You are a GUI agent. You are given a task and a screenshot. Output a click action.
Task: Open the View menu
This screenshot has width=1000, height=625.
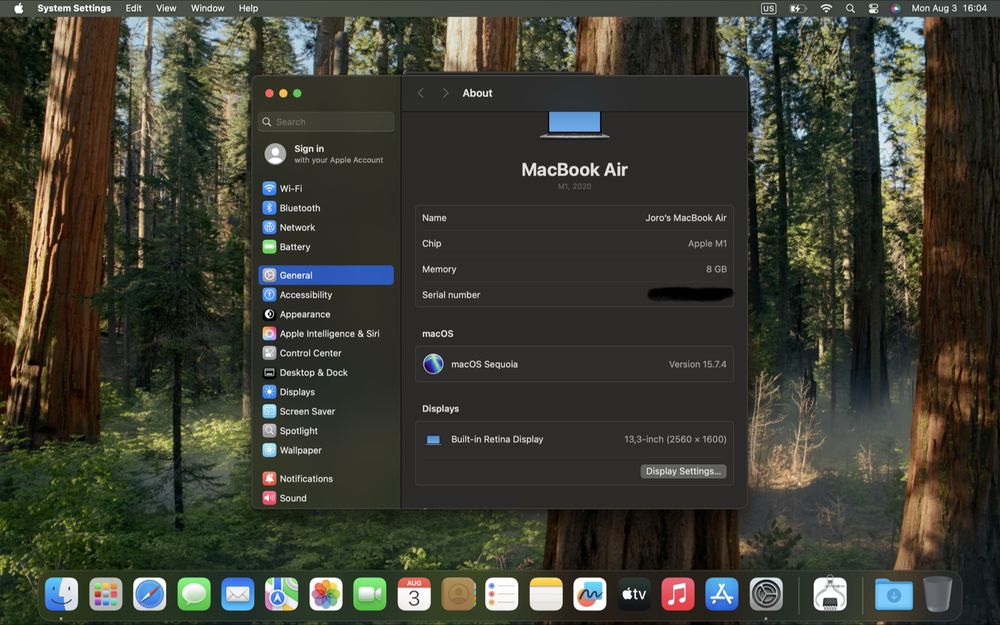click(x=166, y=8)
